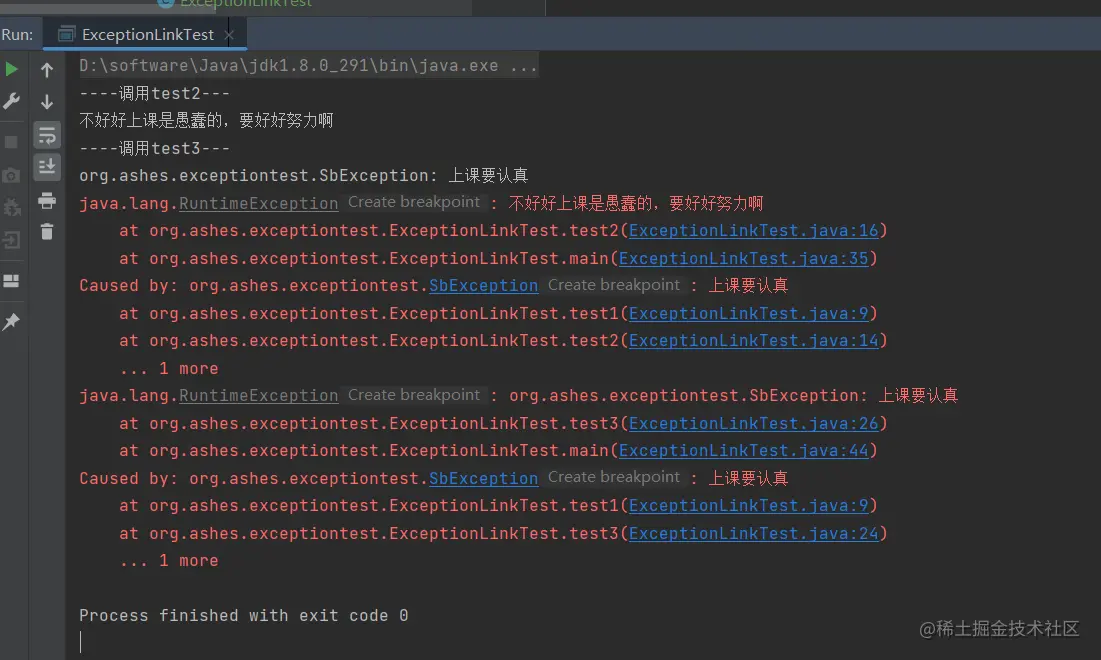Open java:9 link directly above the java:14 line

click(749, 313)
